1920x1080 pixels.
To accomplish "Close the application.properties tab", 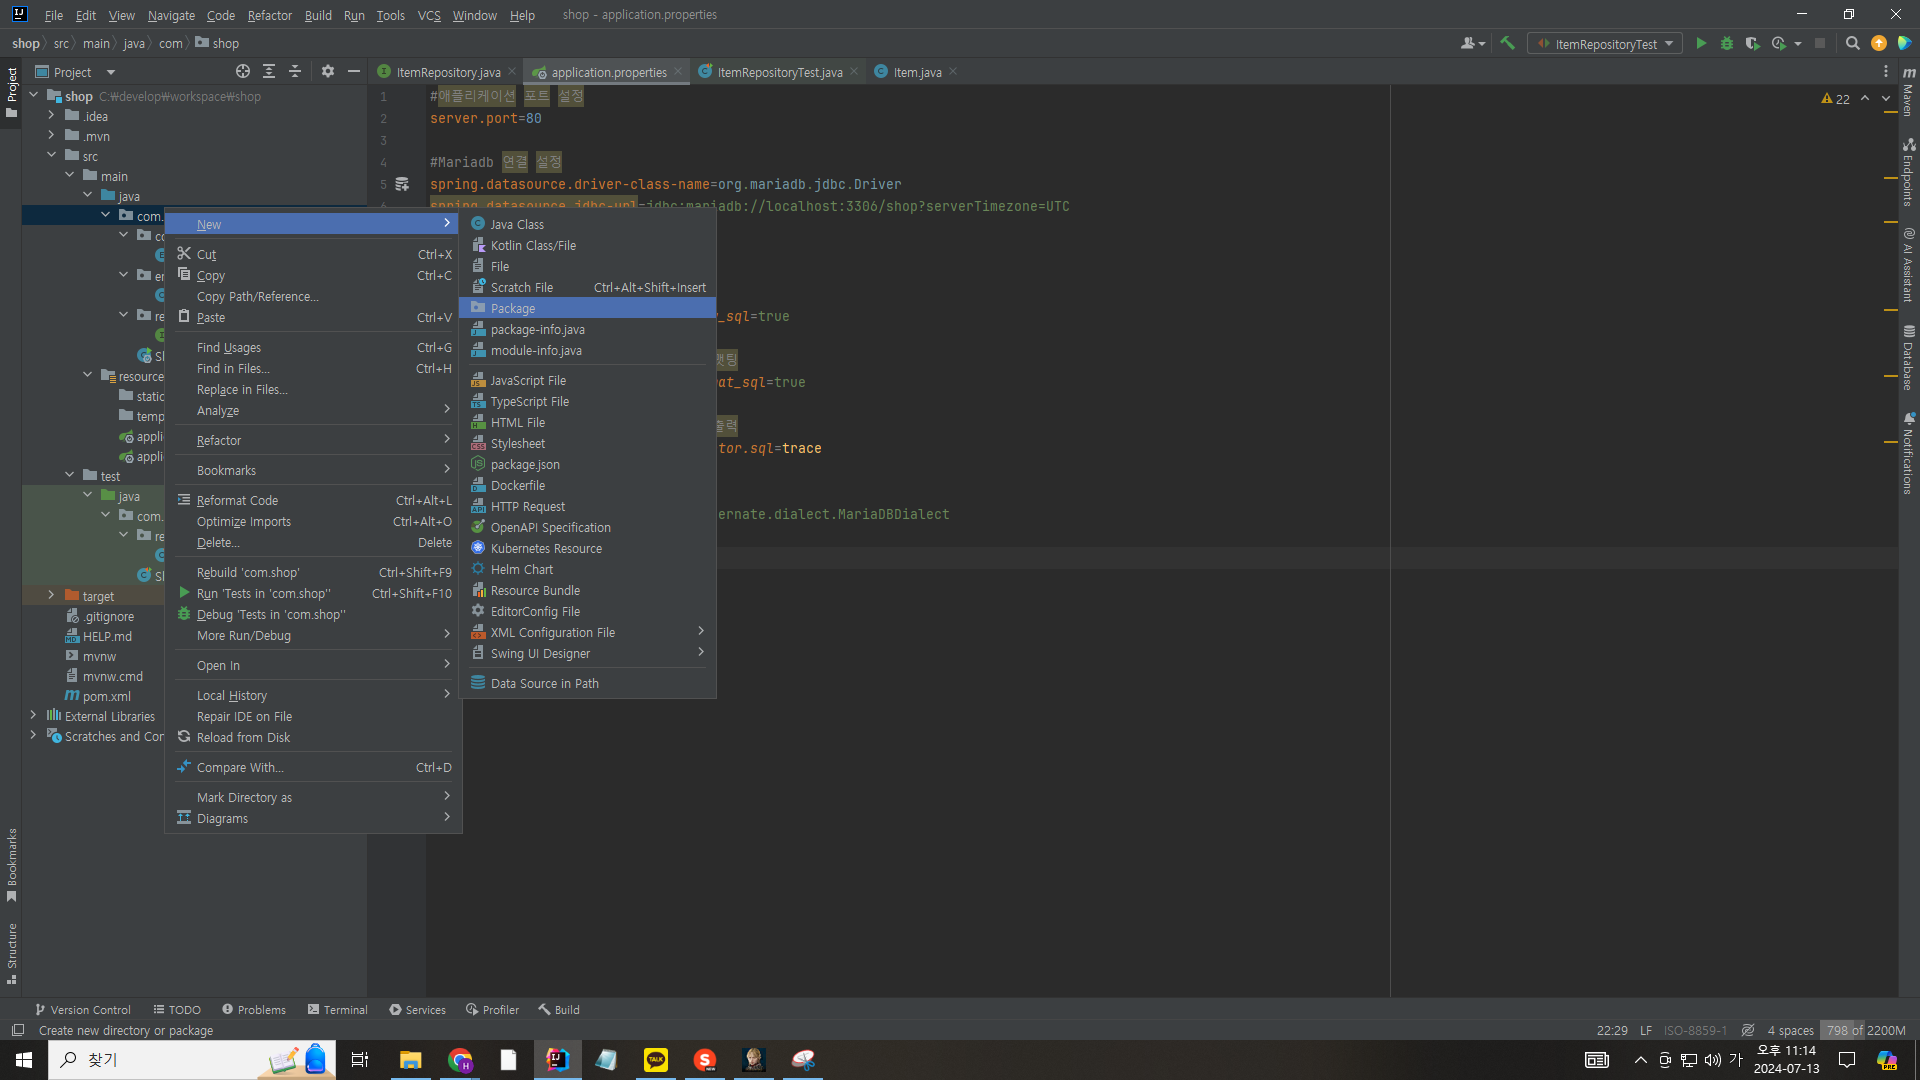I will point(678,71).
